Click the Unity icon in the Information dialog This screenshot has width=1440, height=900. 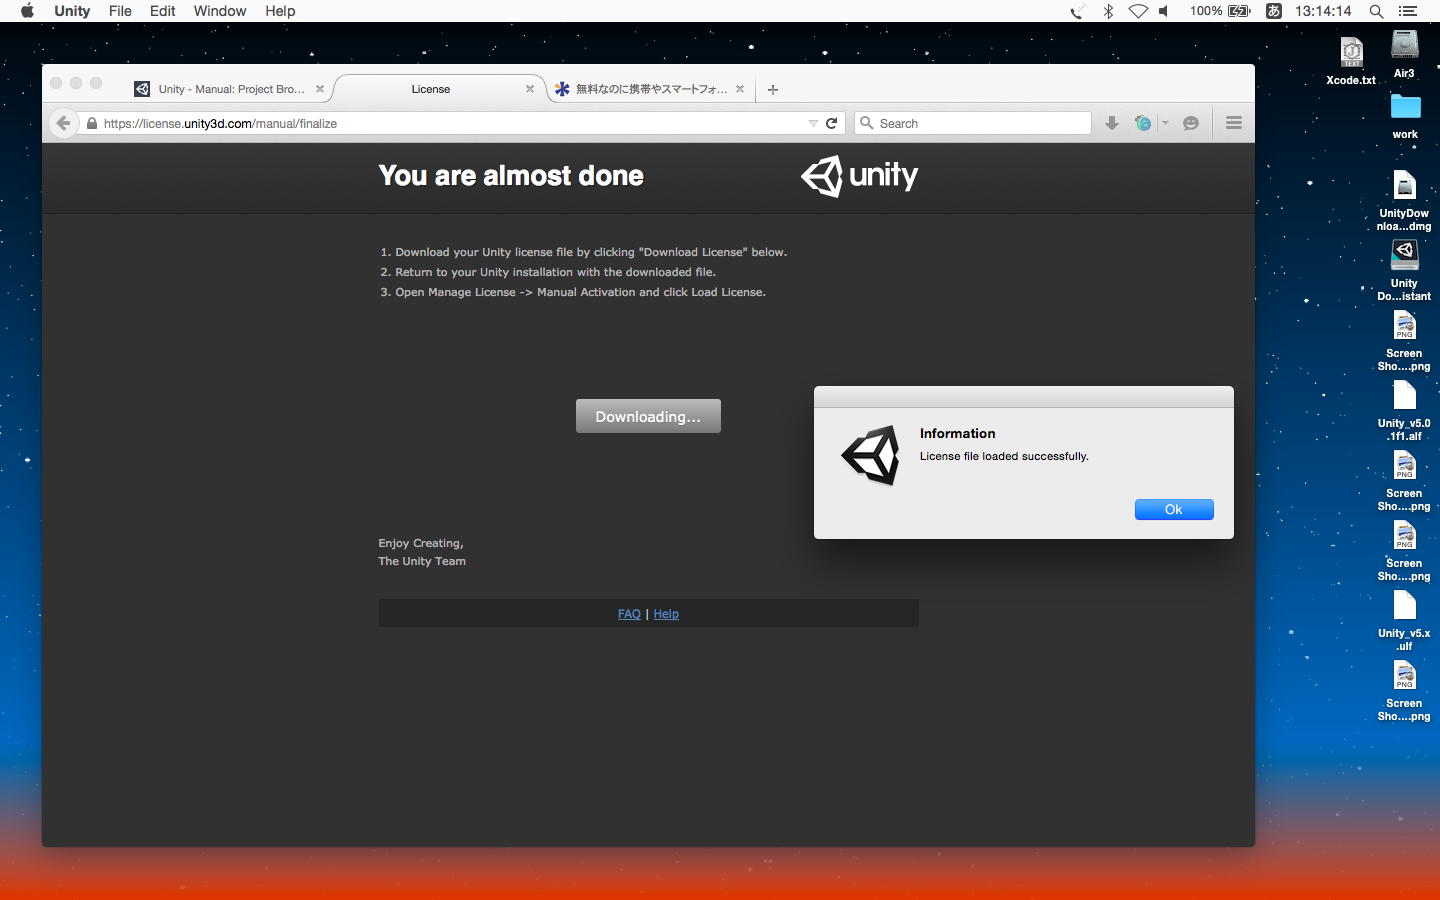point(871,456)
